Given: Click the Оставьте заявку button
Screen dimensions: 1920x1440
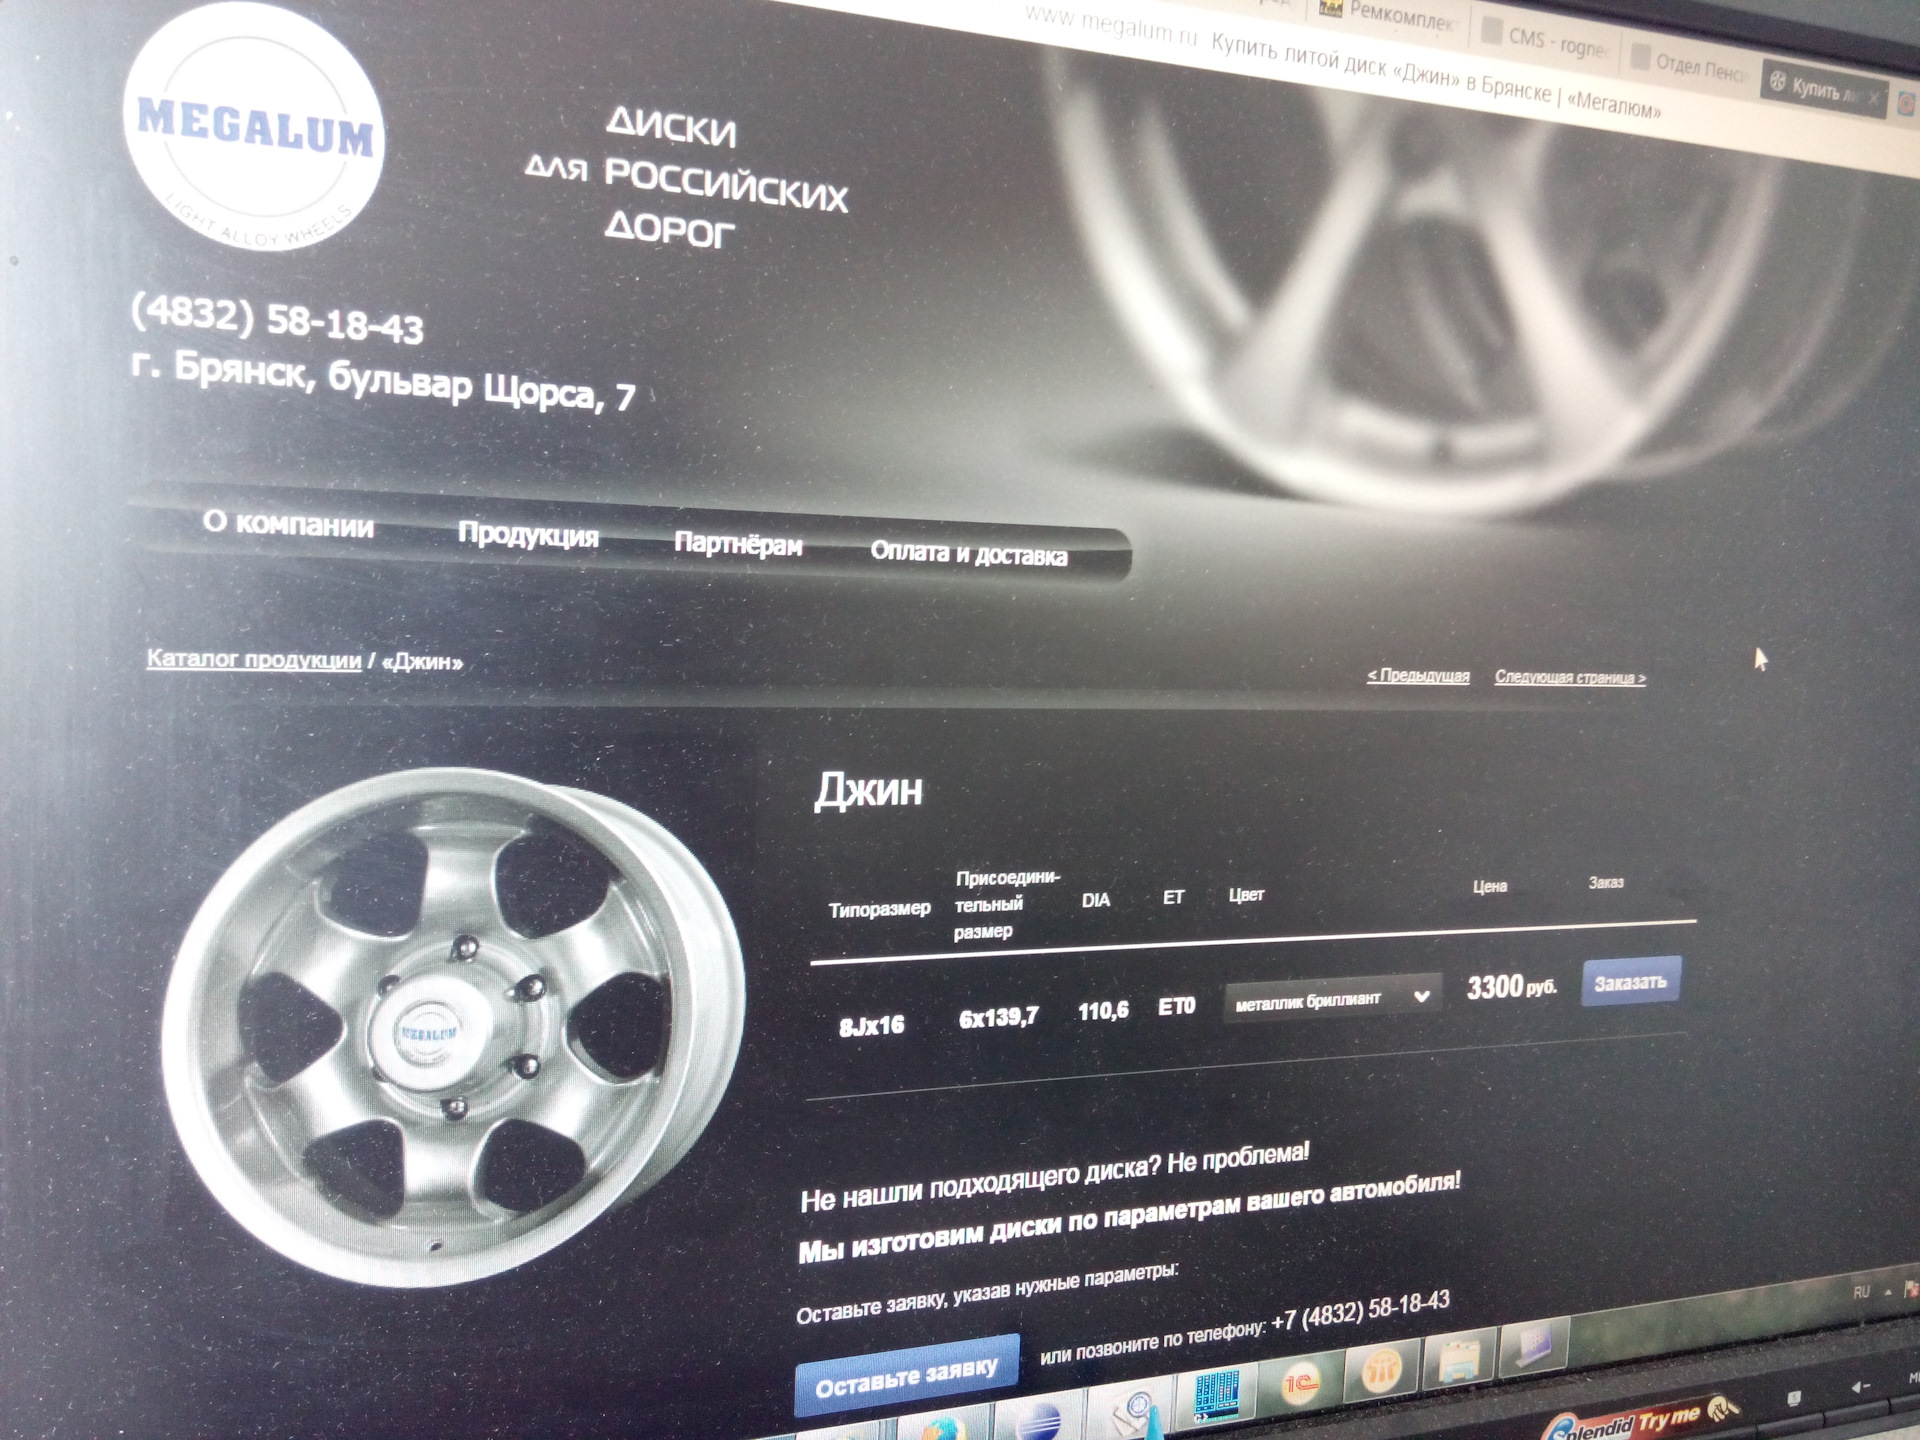Looking at the screenshot, I should [906, 1376].
